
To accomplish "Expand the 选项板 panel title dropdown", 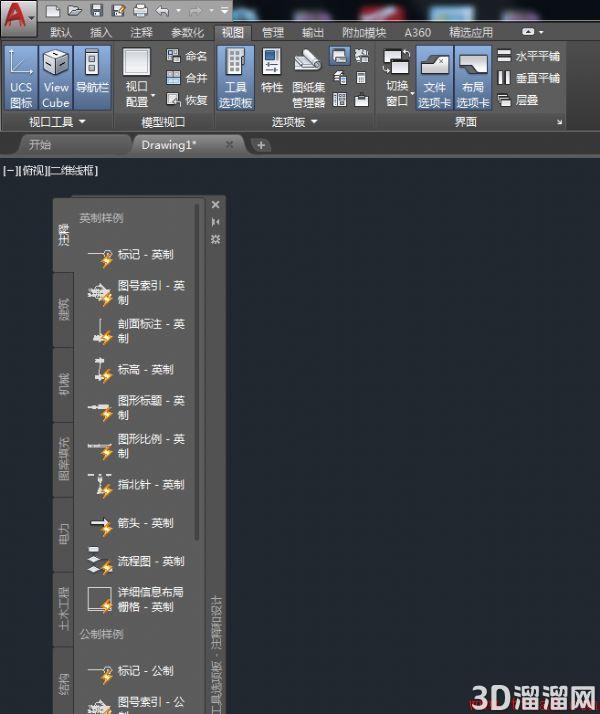I will click(295, 122).
